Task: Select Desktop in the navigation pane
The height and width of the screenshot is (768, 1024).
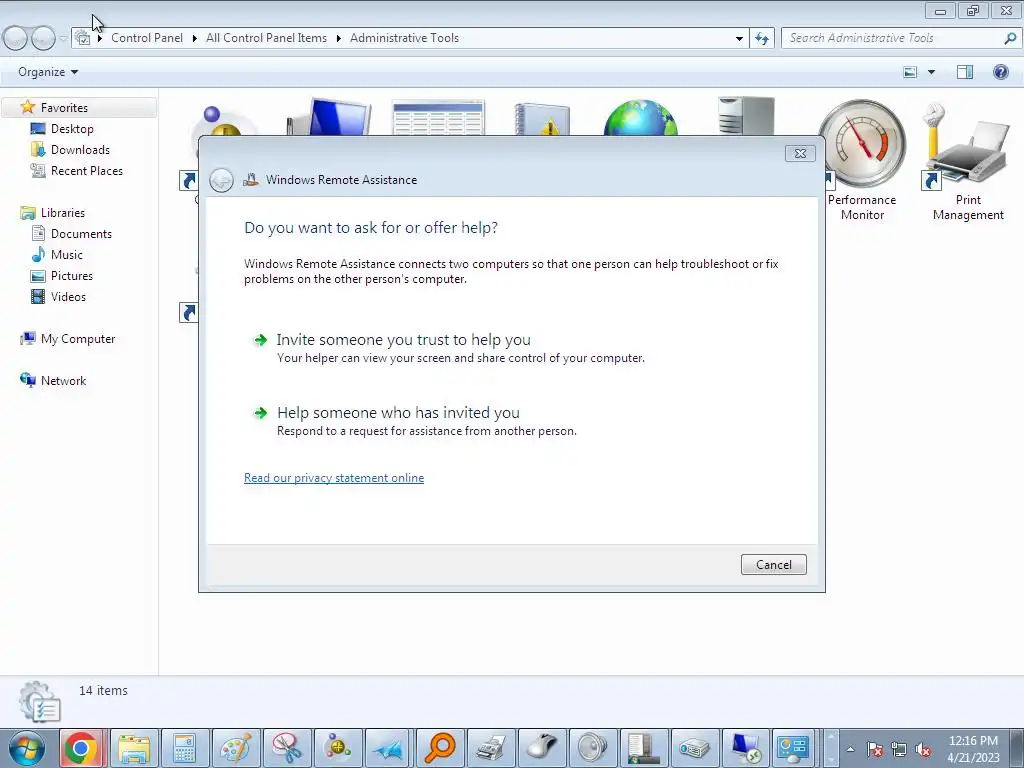Action: coord(72,129)
